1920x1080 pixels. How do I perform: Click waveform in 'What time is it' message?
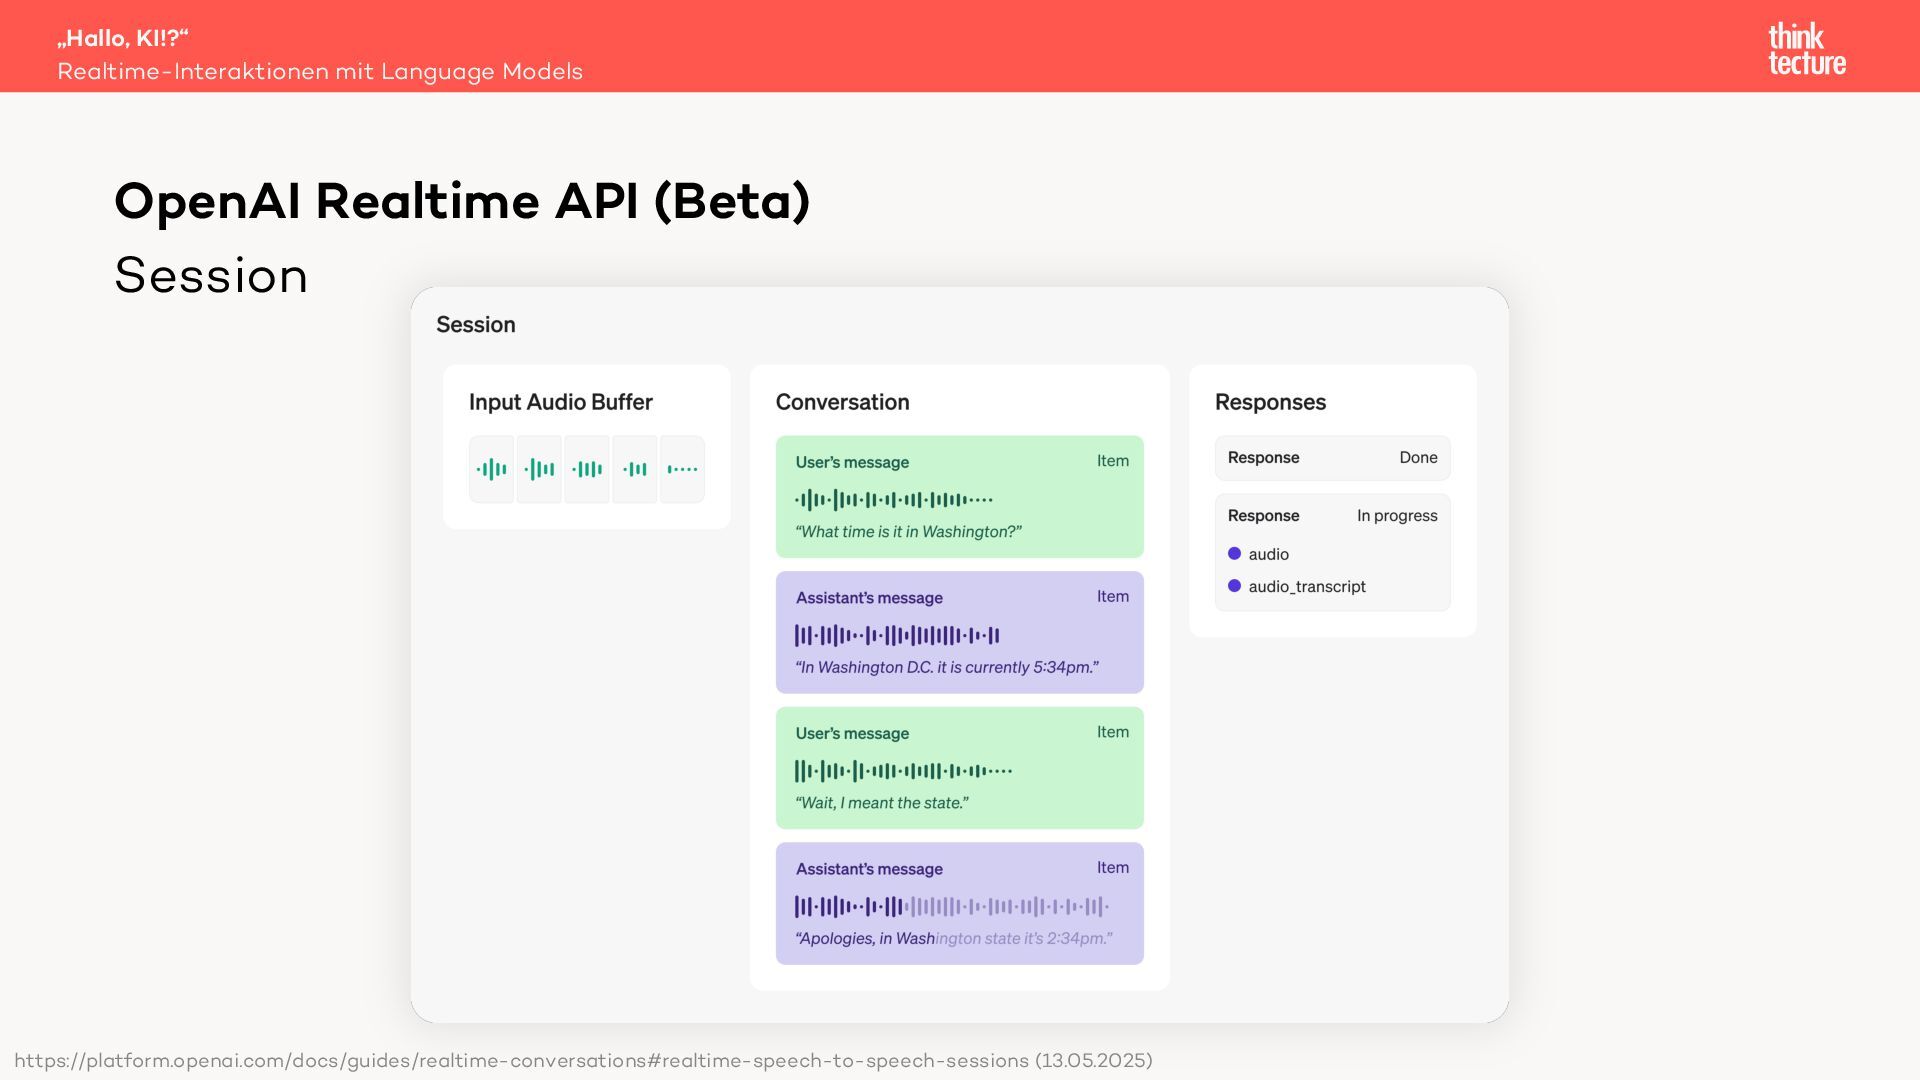click(x=893, y=499)
